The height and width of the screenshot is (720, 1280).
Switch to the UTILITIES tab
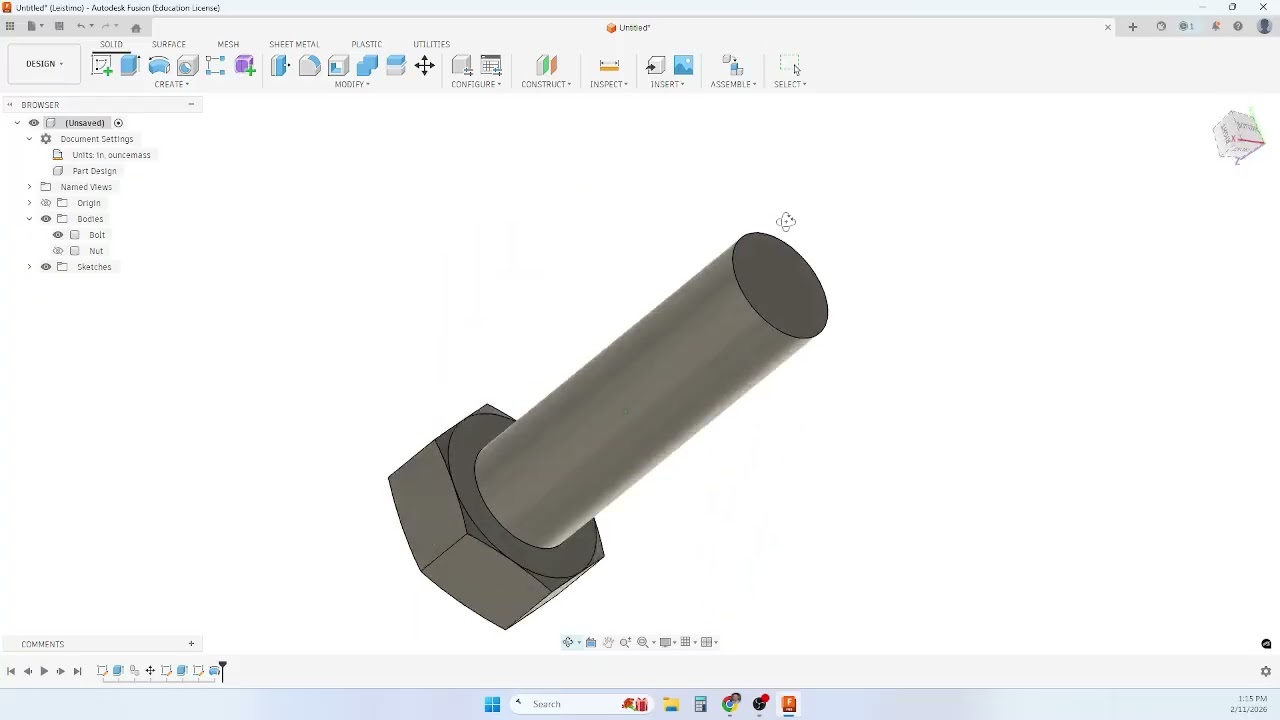[x=432, y=44]
